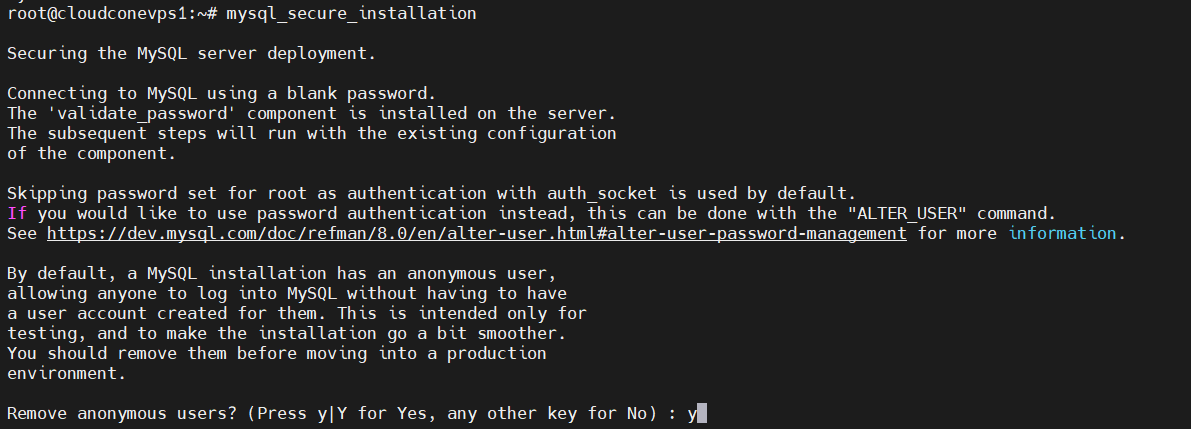
Task: Click the typed 'y' answer character
Action: pos(692,413)
